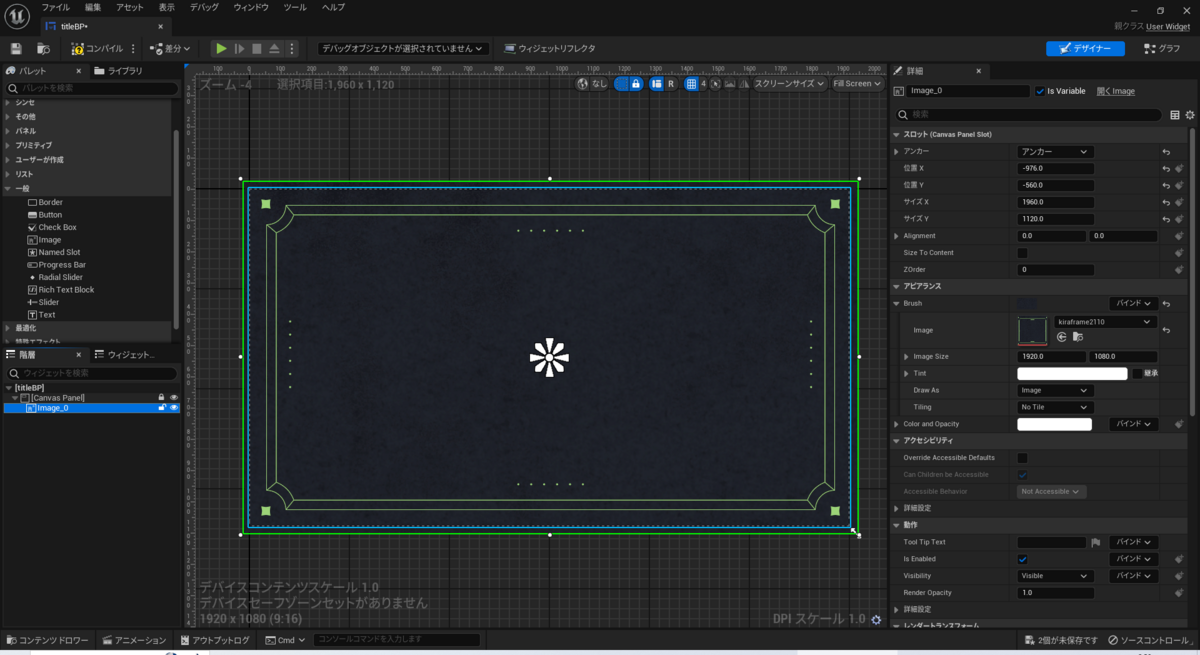Check the Tint 継承 checkbox
The image size is (1200, 655).
(x=1137, y=373)
